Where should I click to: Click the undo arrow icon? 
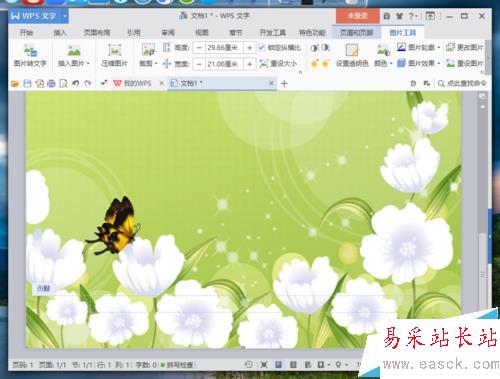coord(76,83)
